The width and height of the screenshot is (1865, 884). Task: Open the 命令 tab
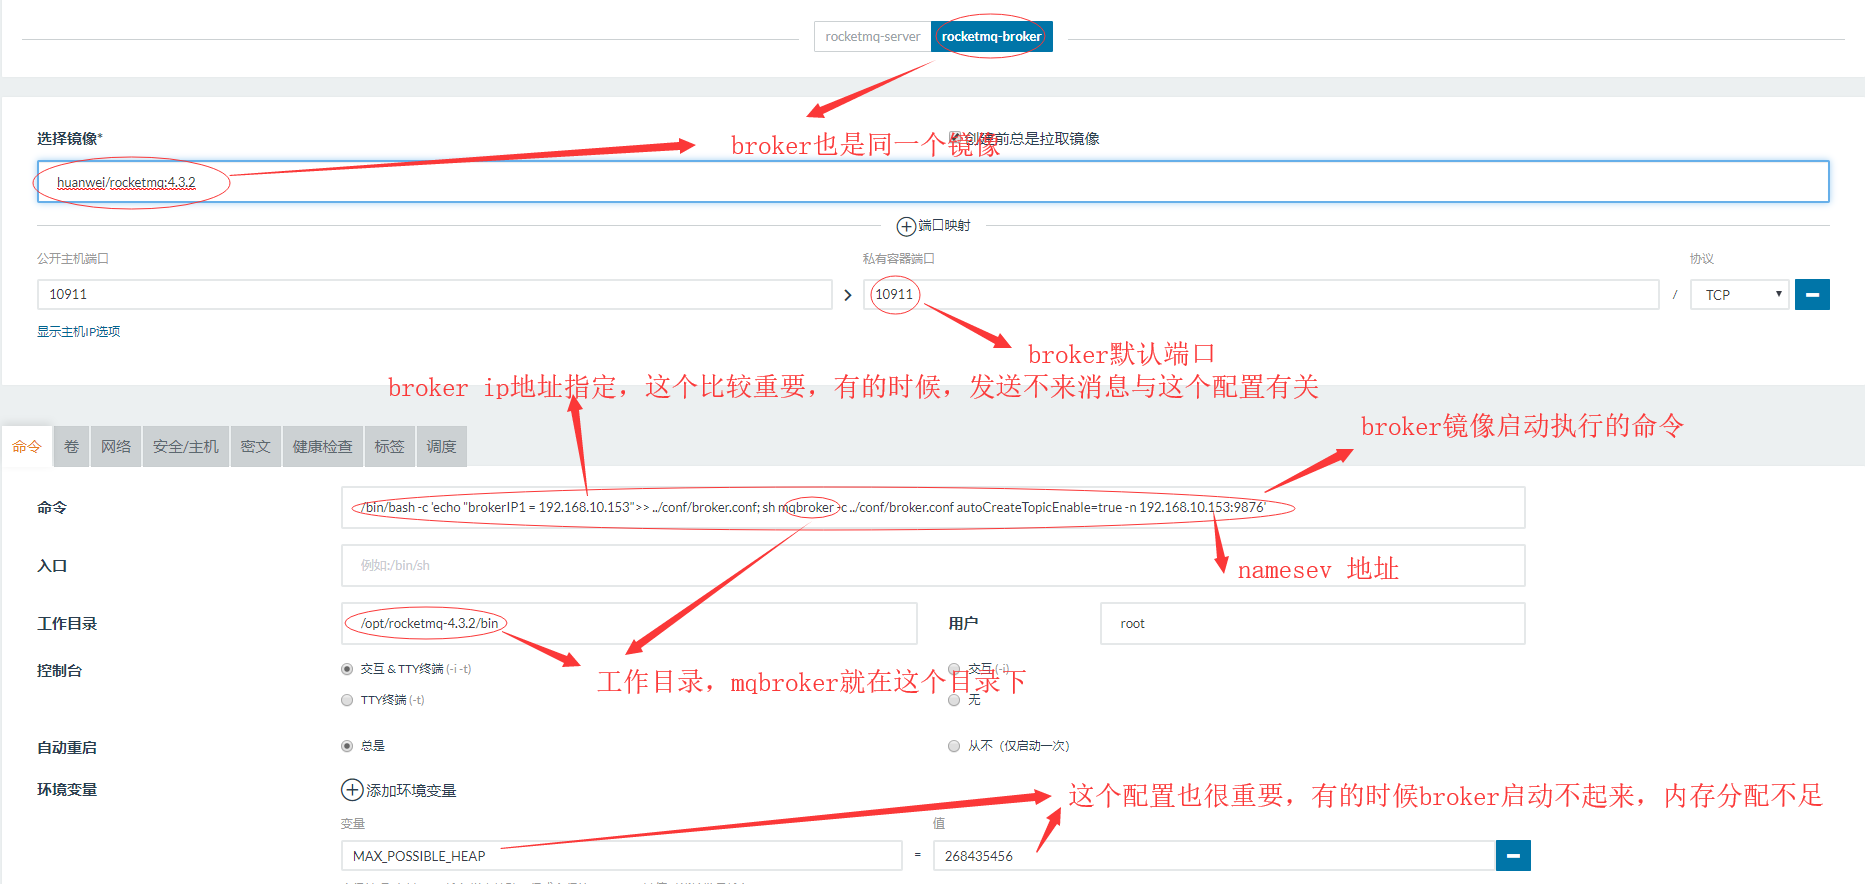point(27,446)
